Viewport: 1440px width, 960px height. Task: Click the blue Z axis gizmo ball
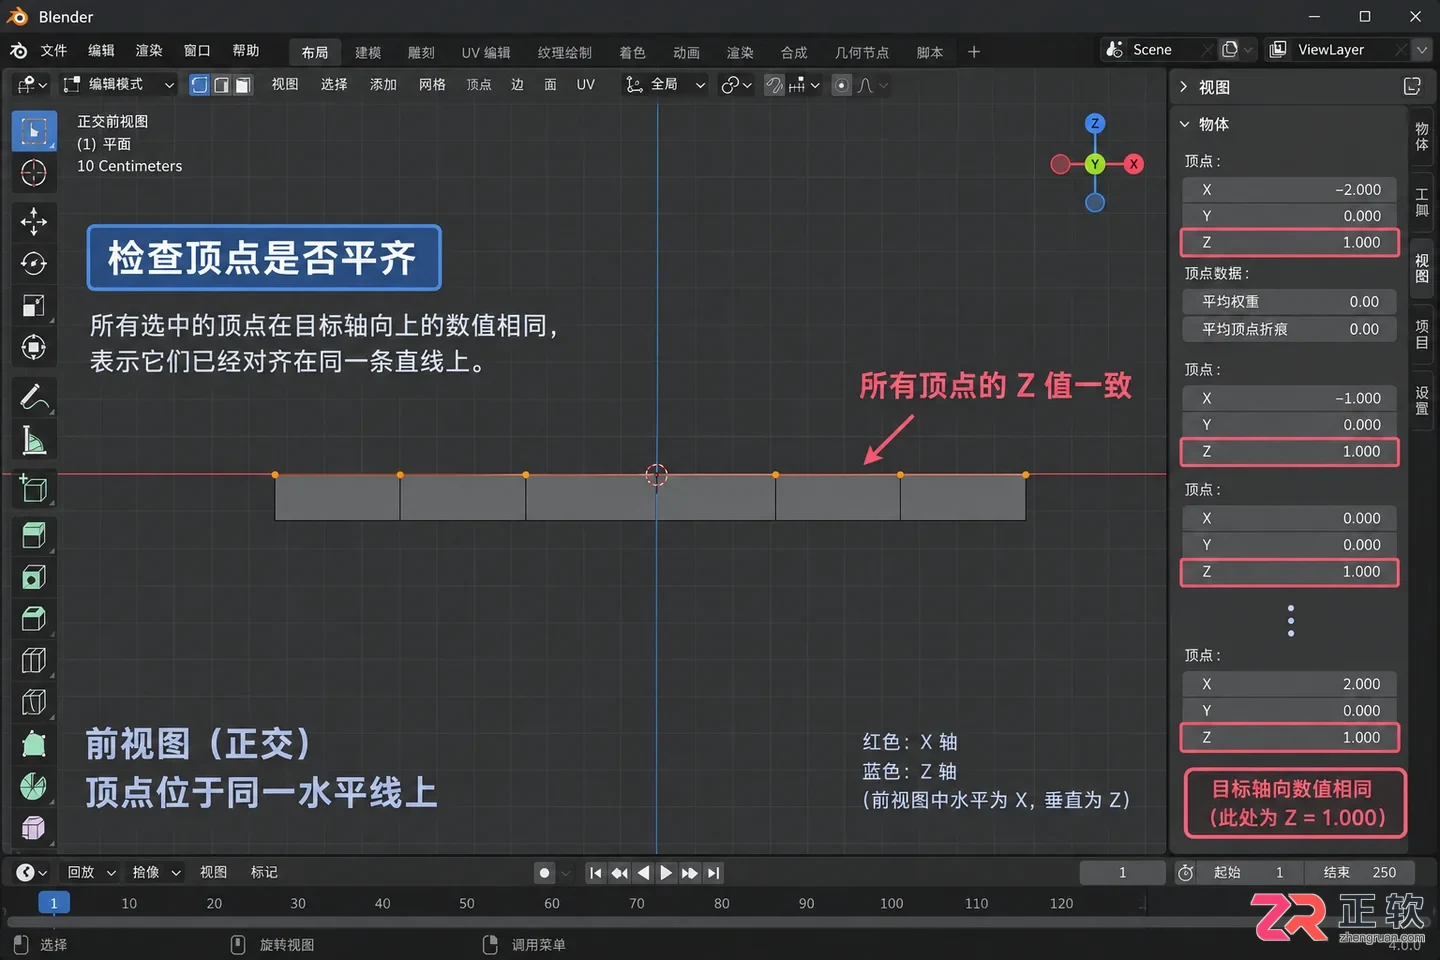[x=1095, y=123]
